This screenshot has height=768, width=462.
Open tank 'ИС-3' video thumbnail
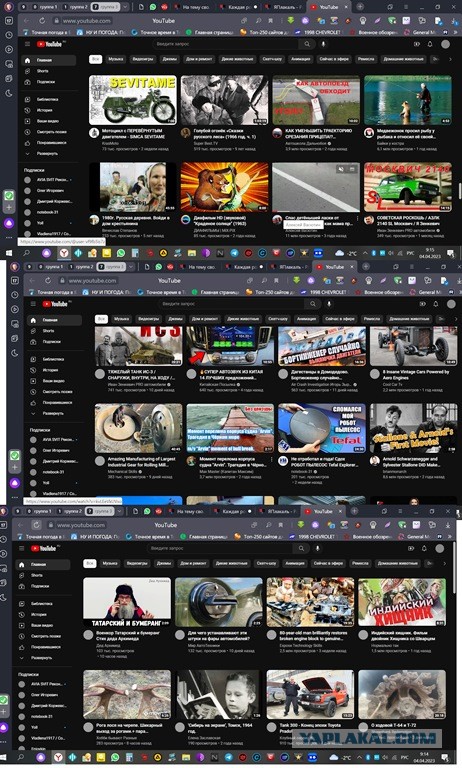tap(138, 347)
